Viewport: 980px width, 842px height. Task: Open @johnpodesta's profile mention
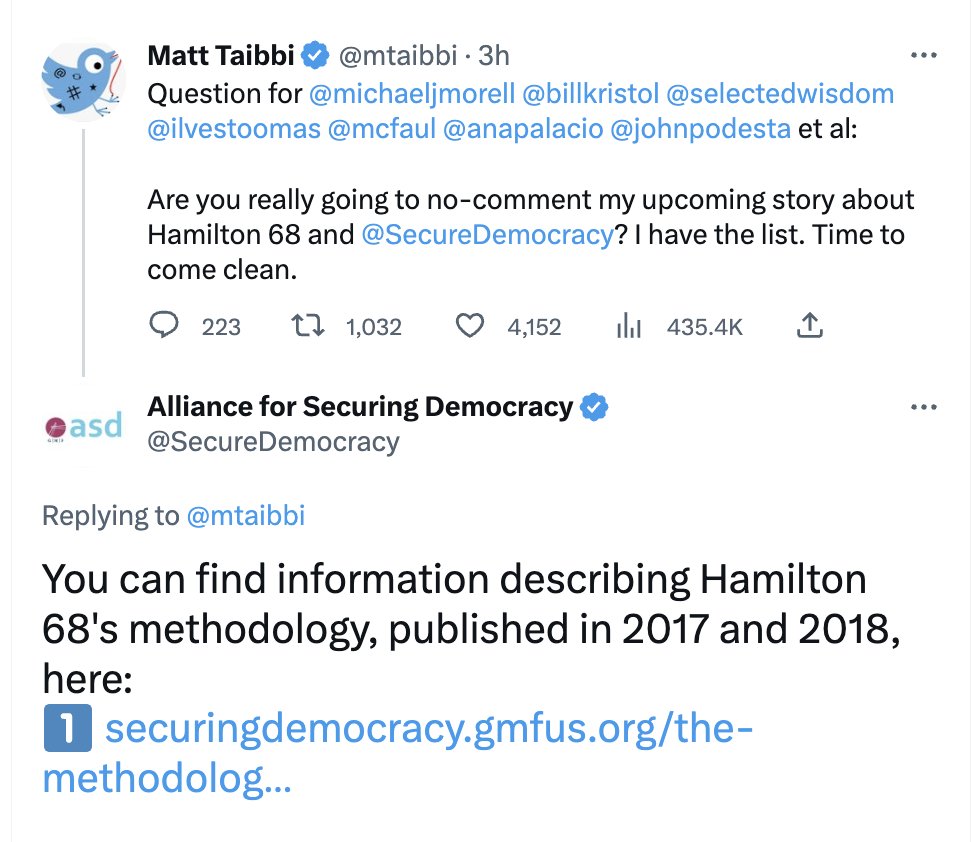(696, 130)
